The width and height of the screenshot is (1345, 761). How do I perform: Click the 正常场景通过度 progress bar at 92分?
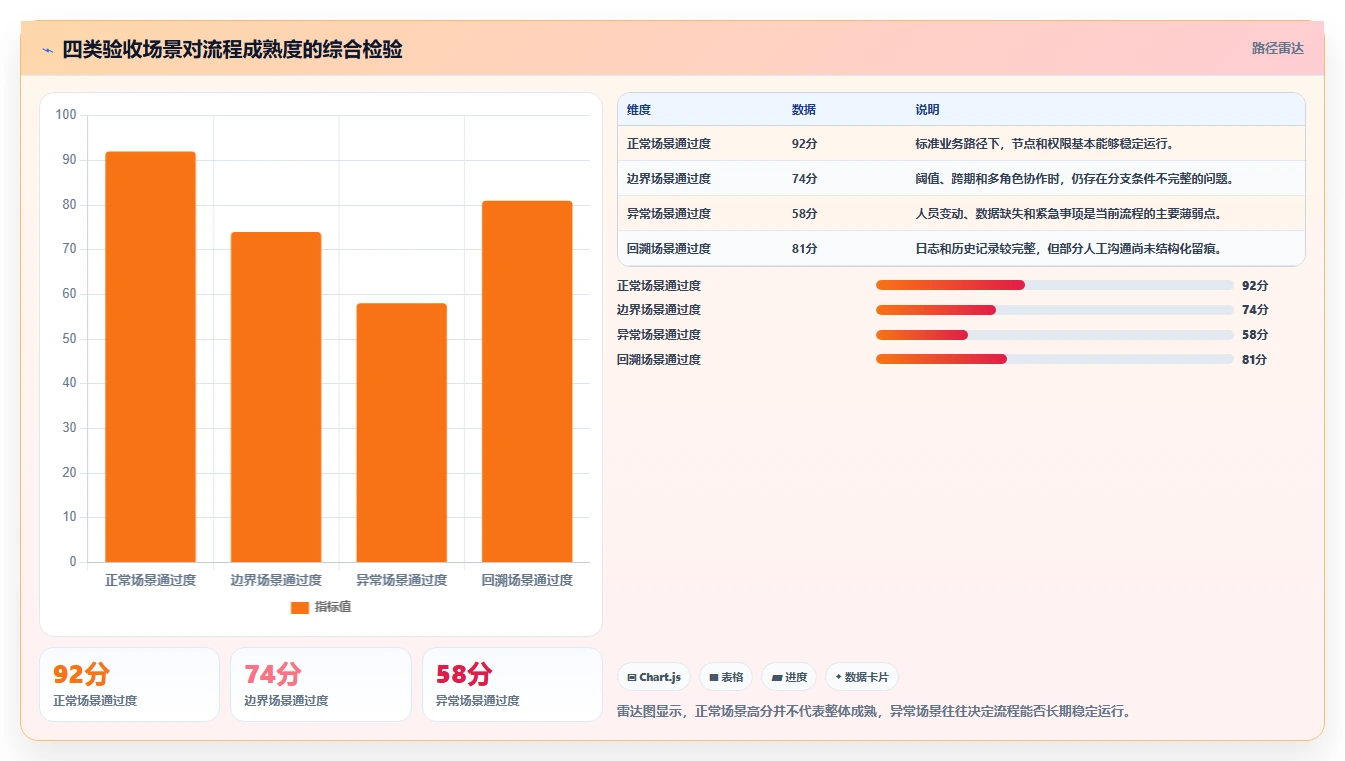click(x=1055, y=285)
